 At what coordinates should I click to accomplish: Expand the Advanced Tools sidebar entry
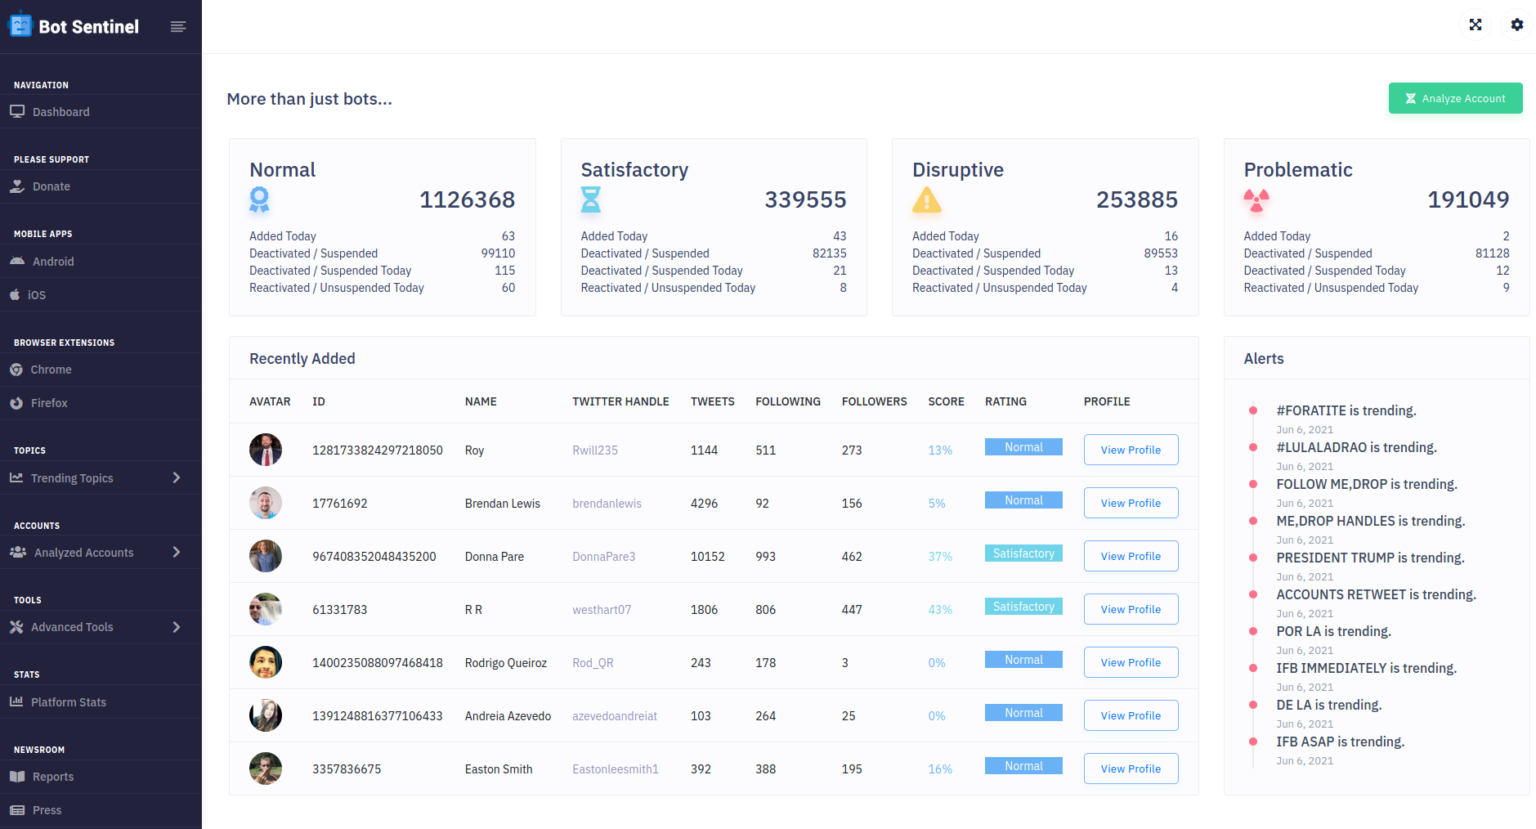pos(178,627)
